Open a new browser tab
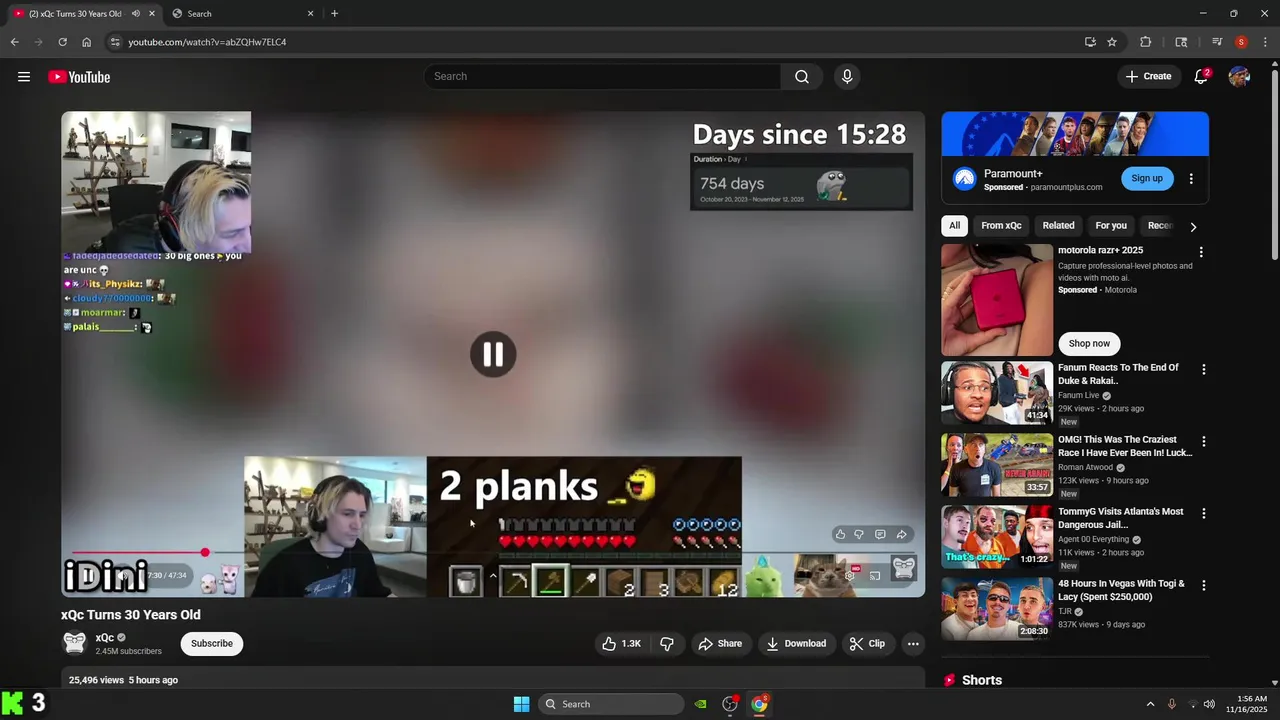 coord(334,13)
